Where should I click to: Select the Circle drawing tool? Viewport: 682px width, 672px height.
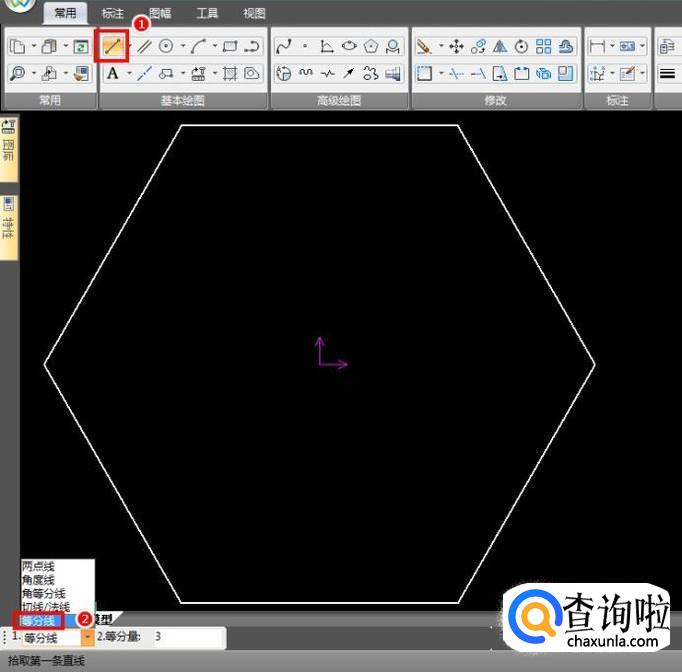coord(167,46)
